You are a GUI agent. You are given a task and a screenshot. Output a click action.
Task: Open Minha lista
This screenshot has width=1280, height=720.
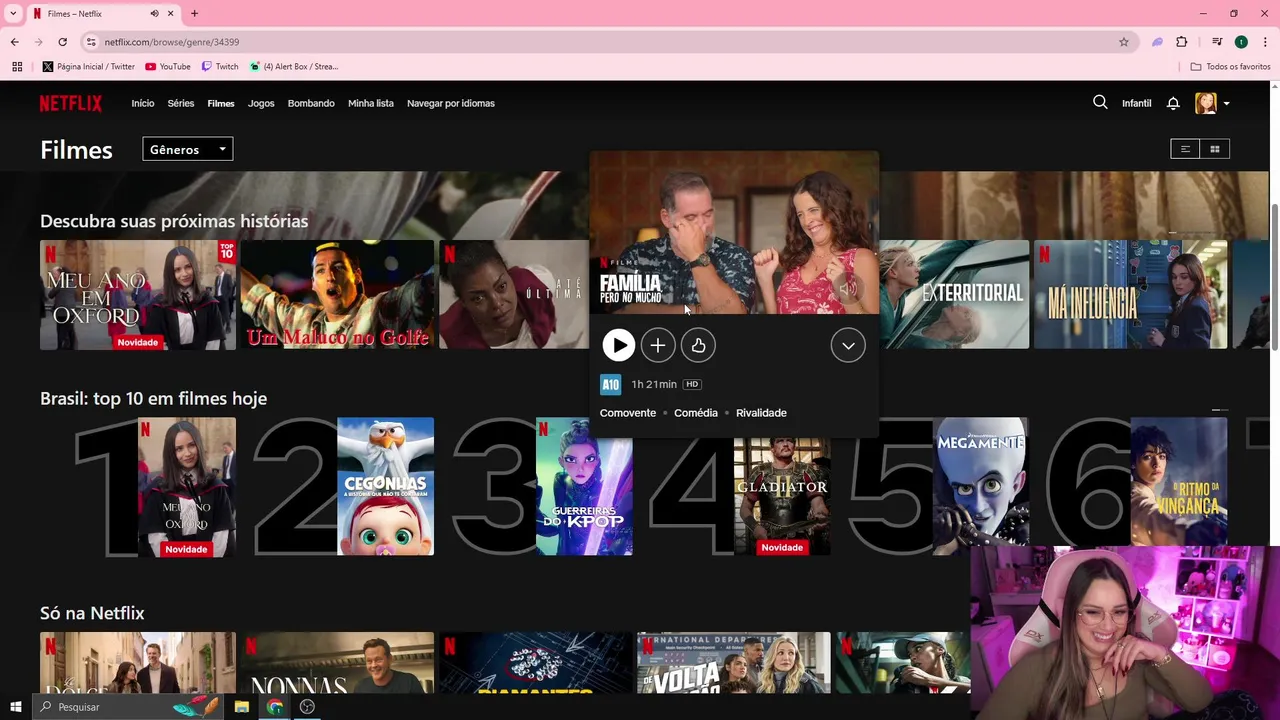[x=371, y=103]
